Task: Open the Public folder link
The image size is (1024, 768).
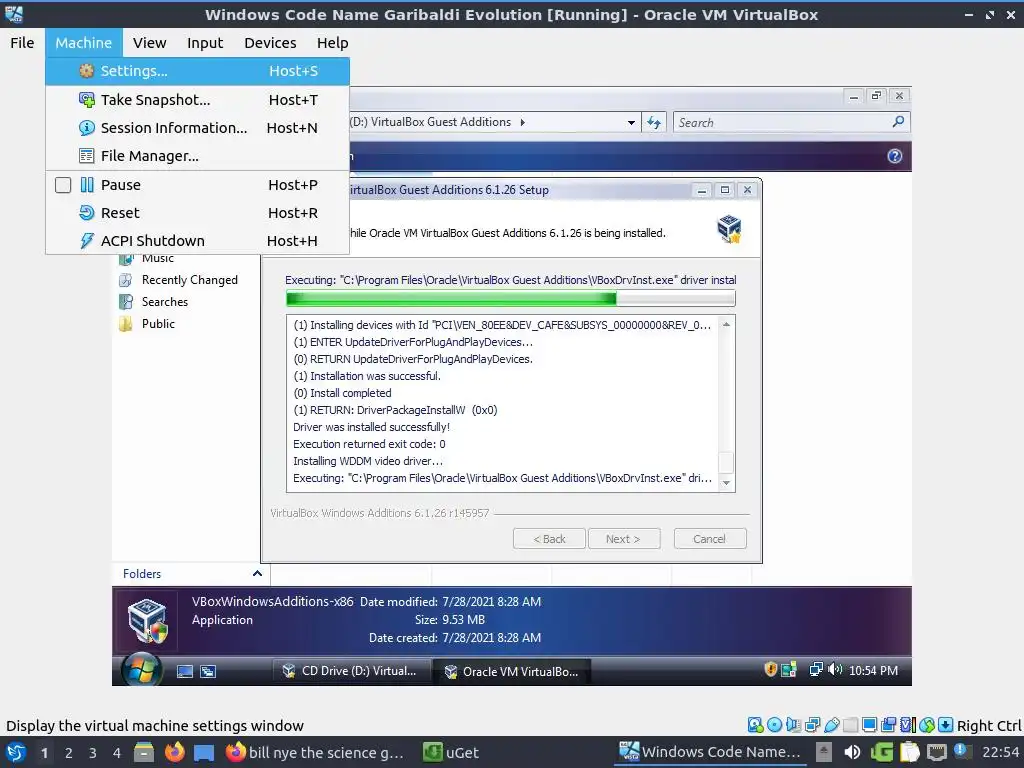Action: click(148, 323)
